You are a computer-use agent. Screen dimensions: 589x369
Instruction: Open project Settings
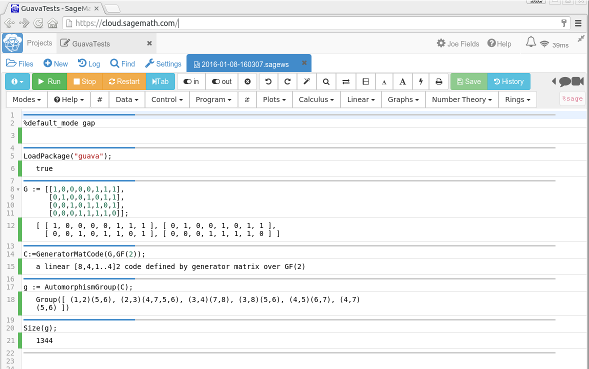coord(163,64)
